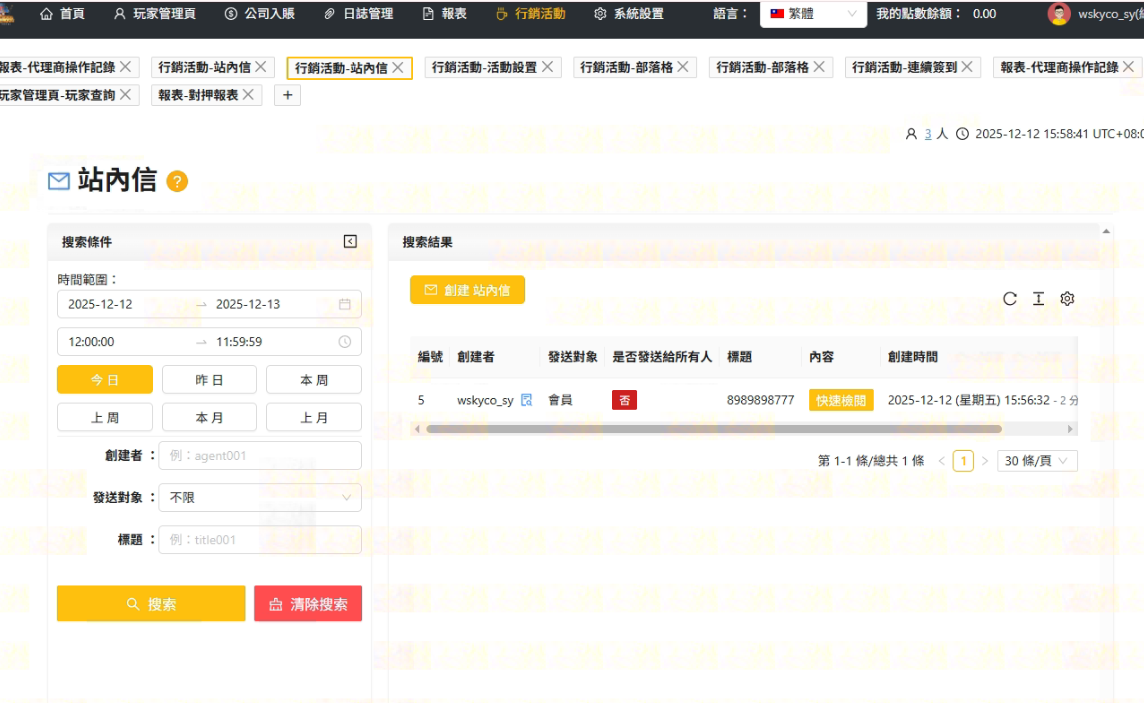Select the 昨日 quick range
The height and width of the screenshot is (703, 1144).
[209, 379]
